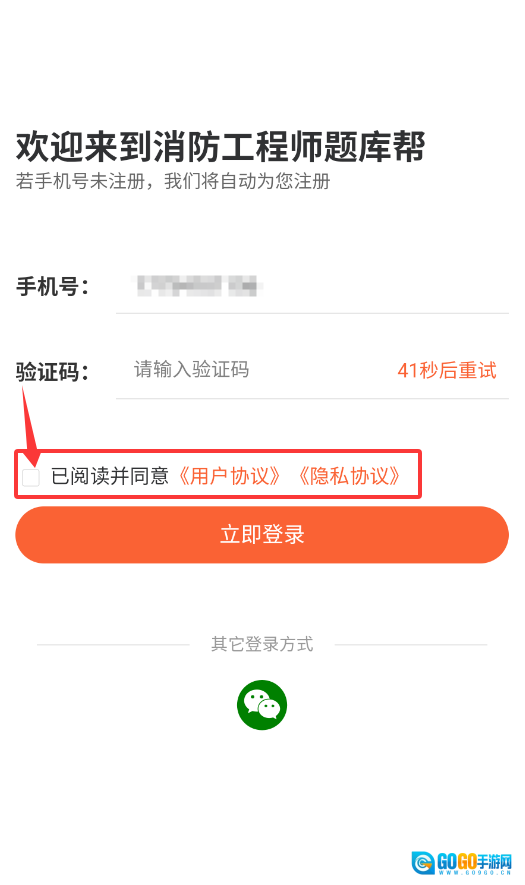Click the 验证码: label
This screenshot has width=525, height=885.
coord(52,372)
